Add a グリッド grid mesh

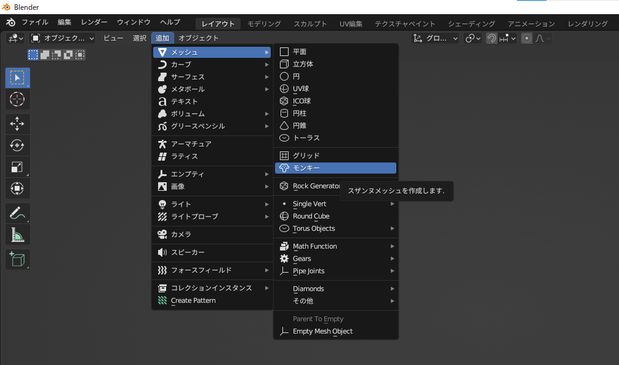coord(336,155)
